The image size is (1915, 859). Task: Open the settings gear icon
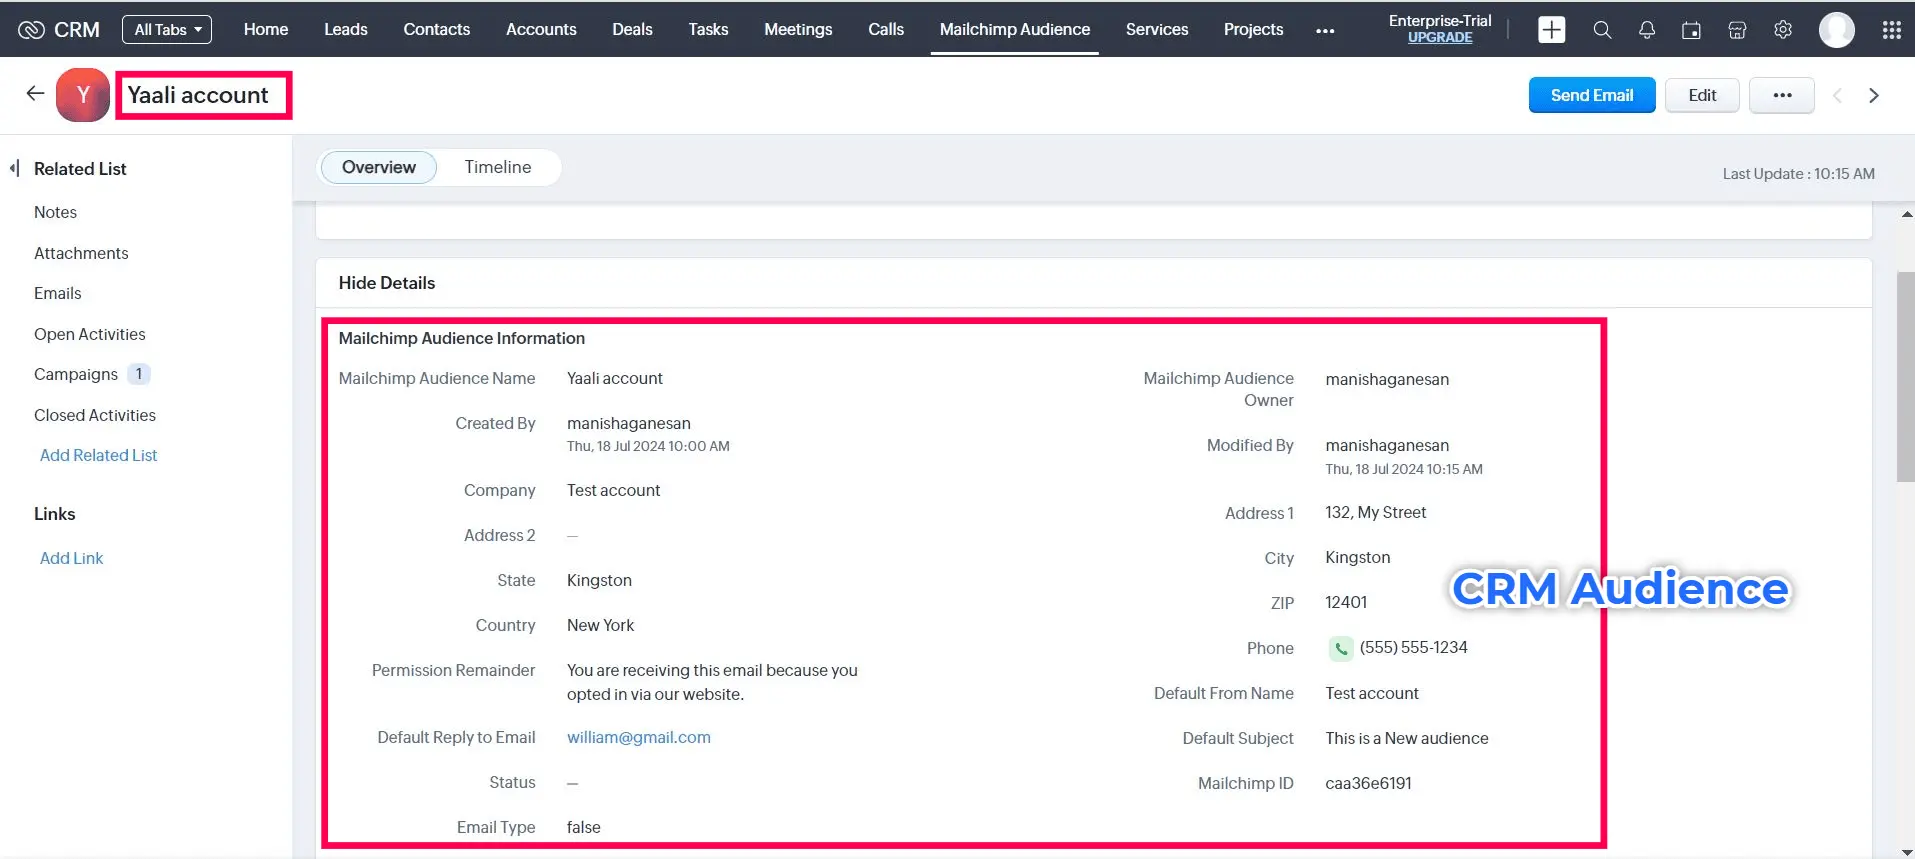point(1783,30)
